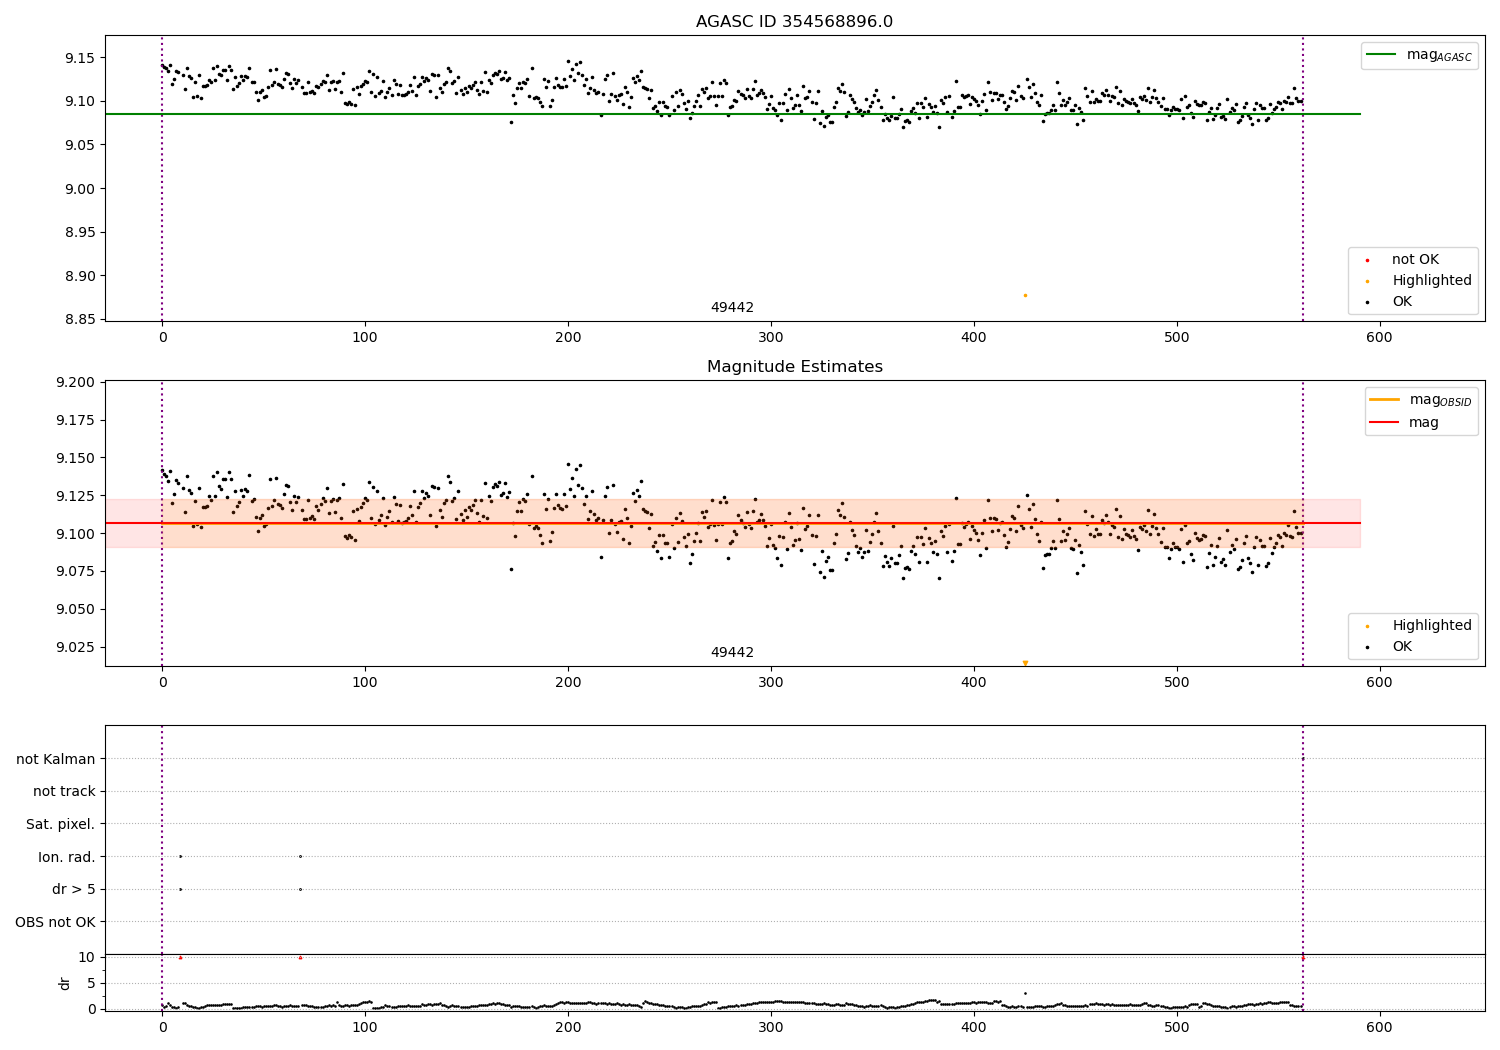Viewport: 1500px width, 1050px height.
Task: Click the 49442 label in top plot
Action: (x=732, y=308)
